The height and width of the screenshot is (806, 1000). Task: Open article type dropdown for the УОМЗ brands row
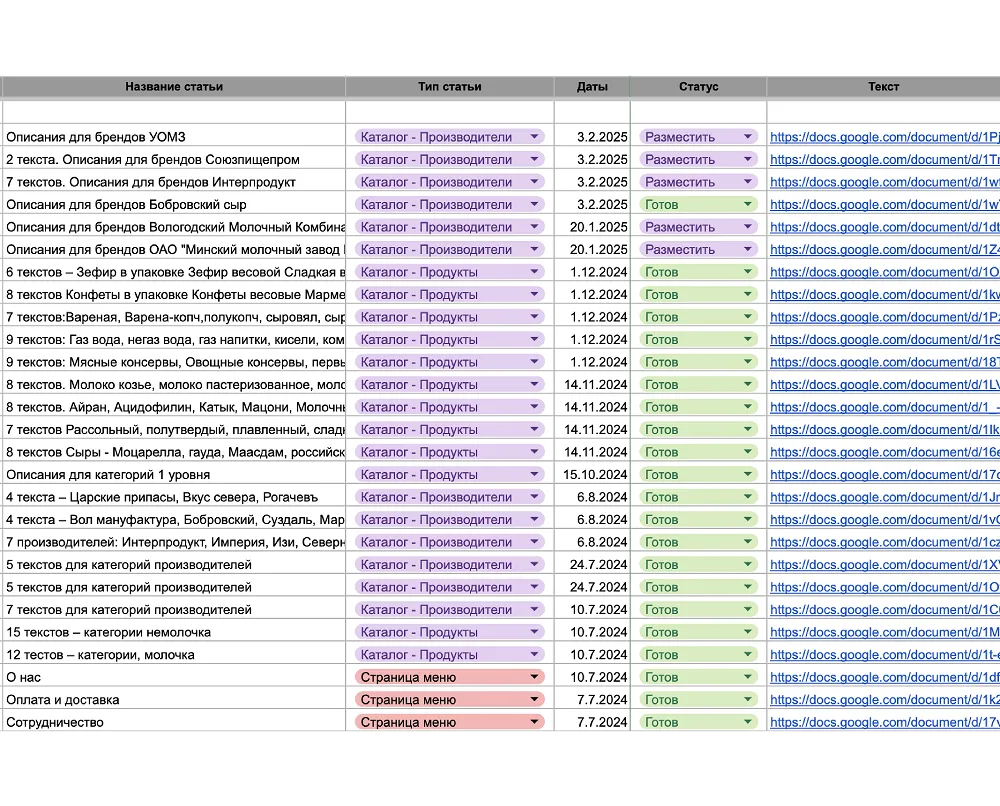(x=535, y=137)
